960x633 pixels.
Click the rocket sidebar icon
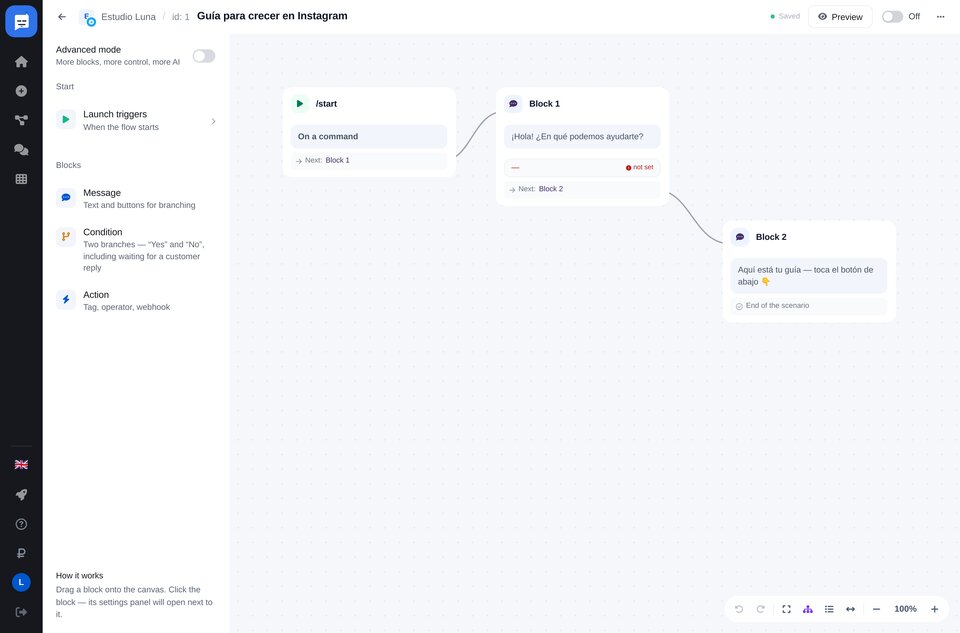[21, 494]
